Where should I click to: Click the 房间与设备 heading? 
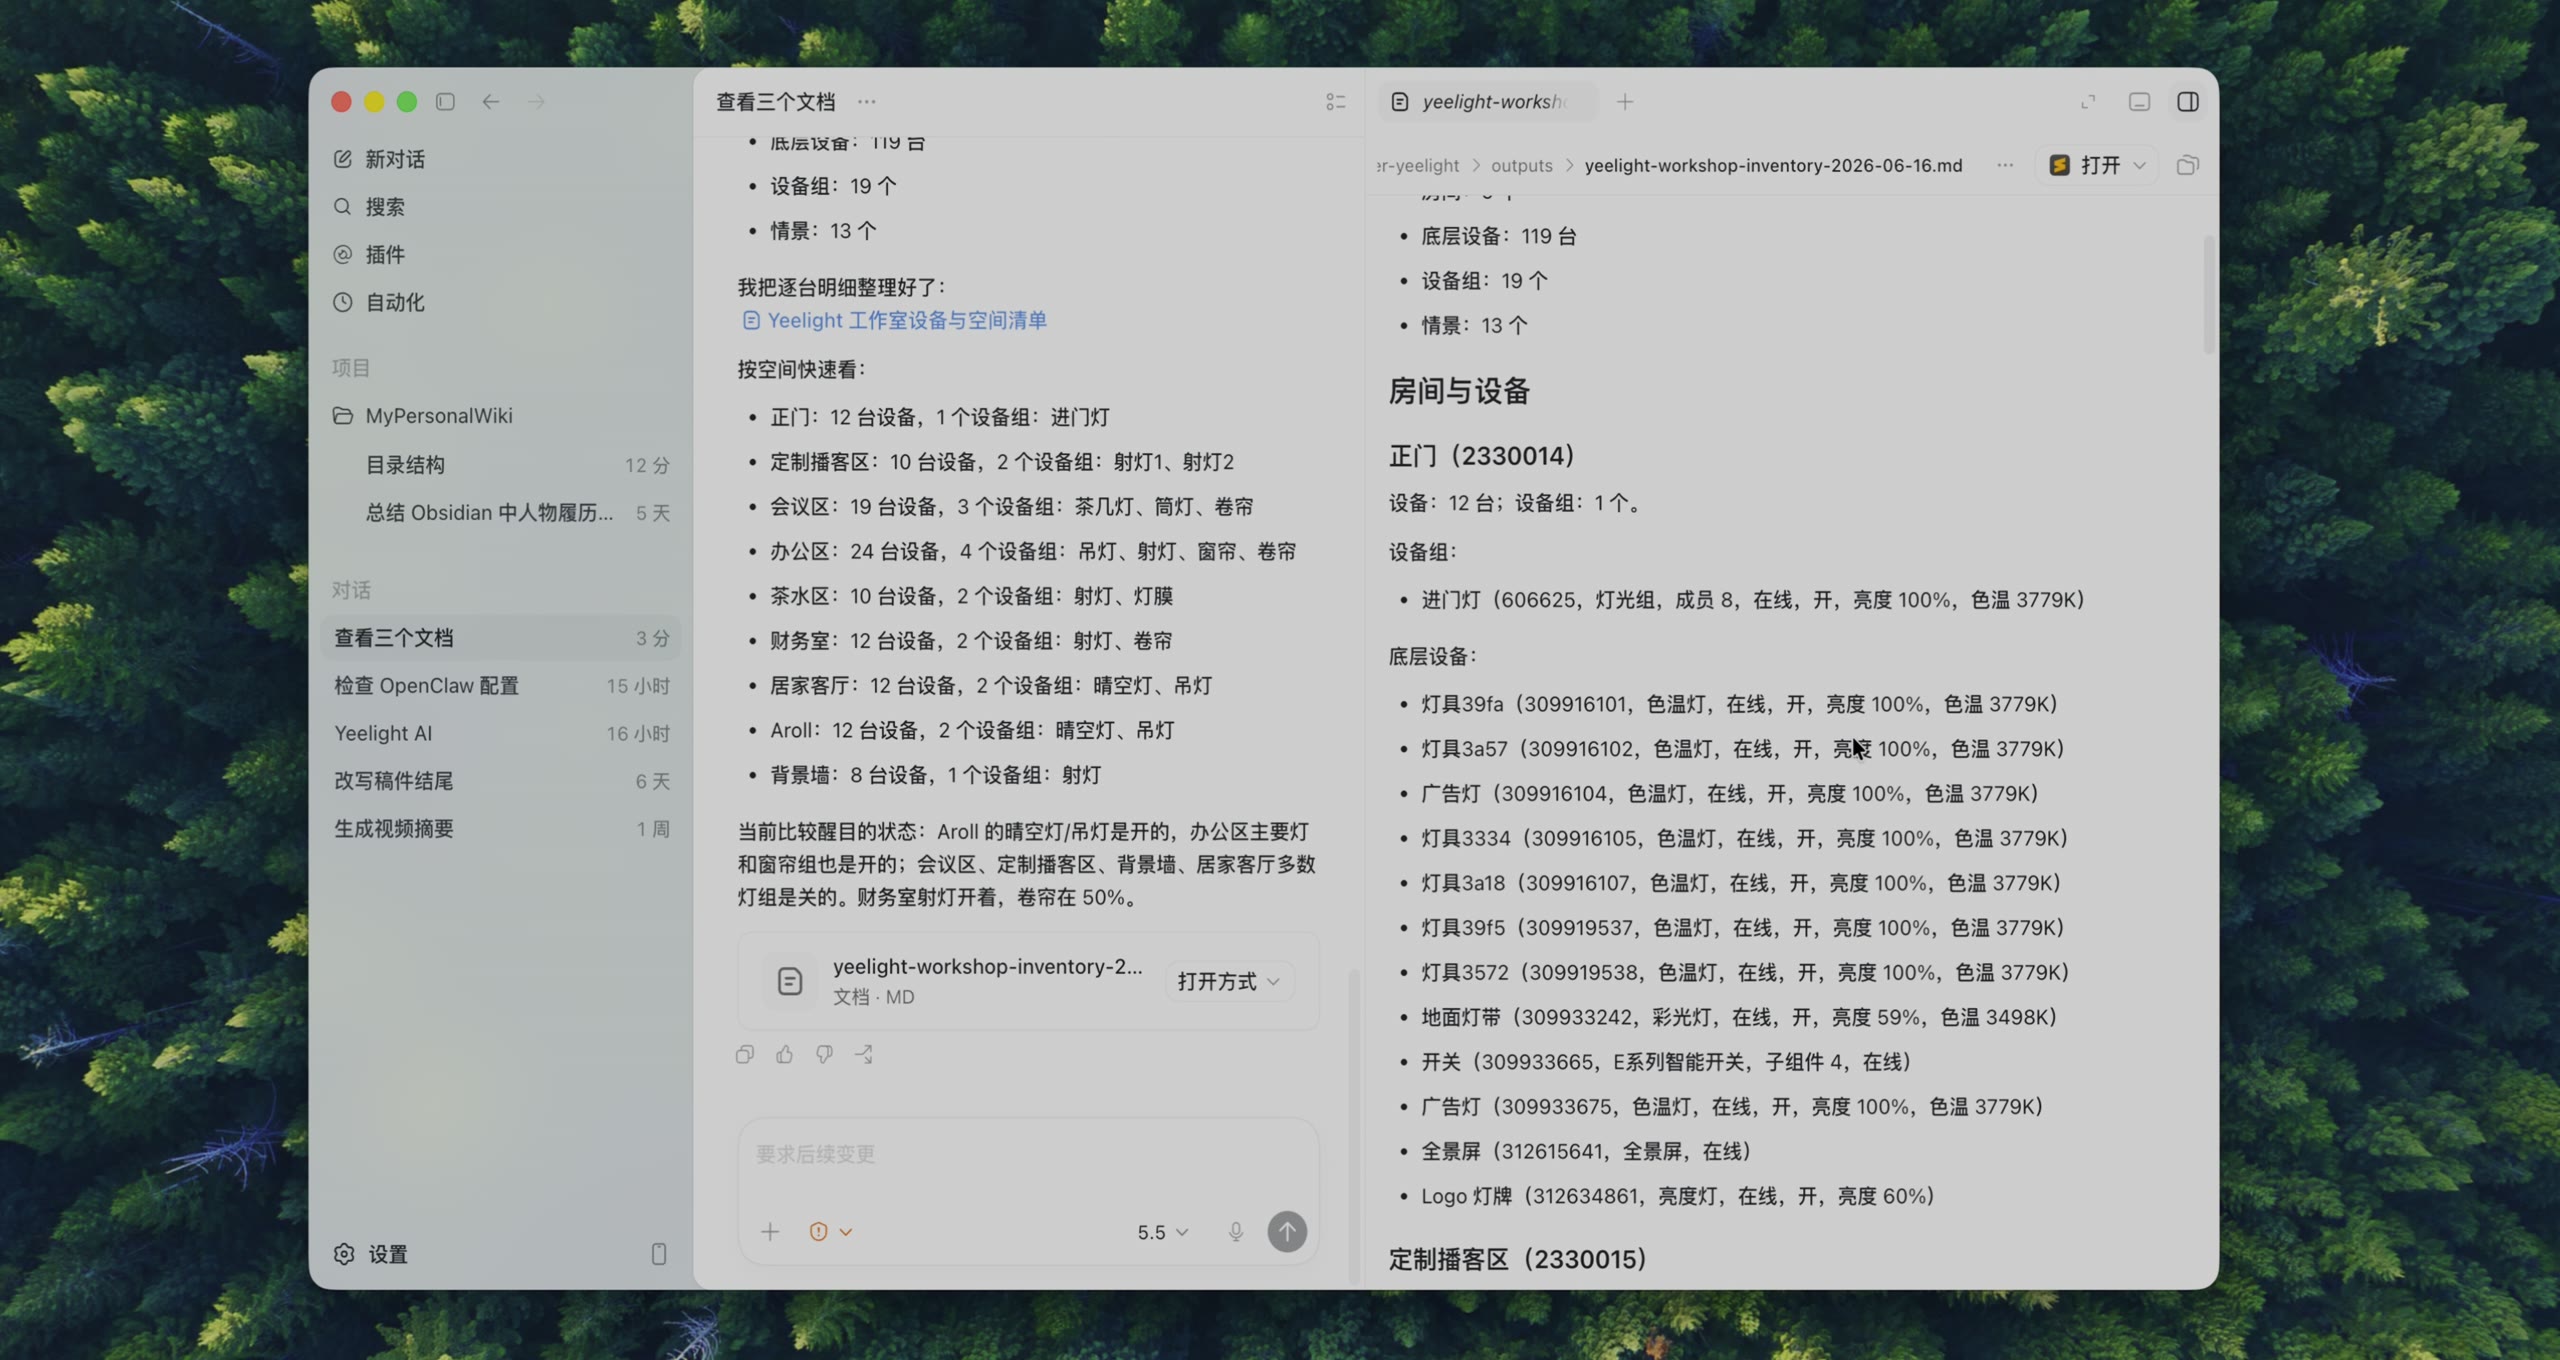[1459, 391]
